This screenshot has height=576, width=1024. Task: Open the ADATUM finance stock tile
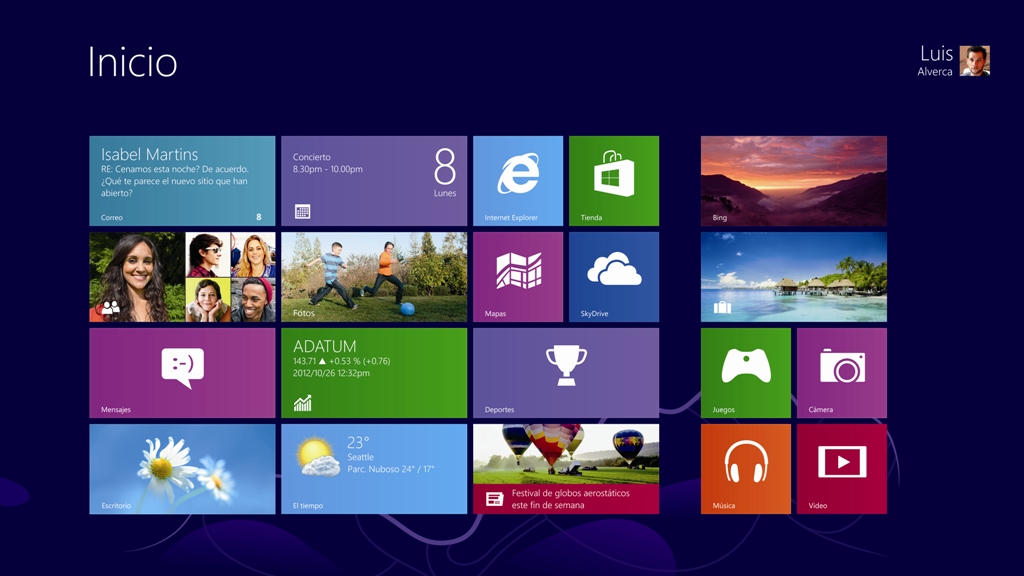tap(374, 372)
